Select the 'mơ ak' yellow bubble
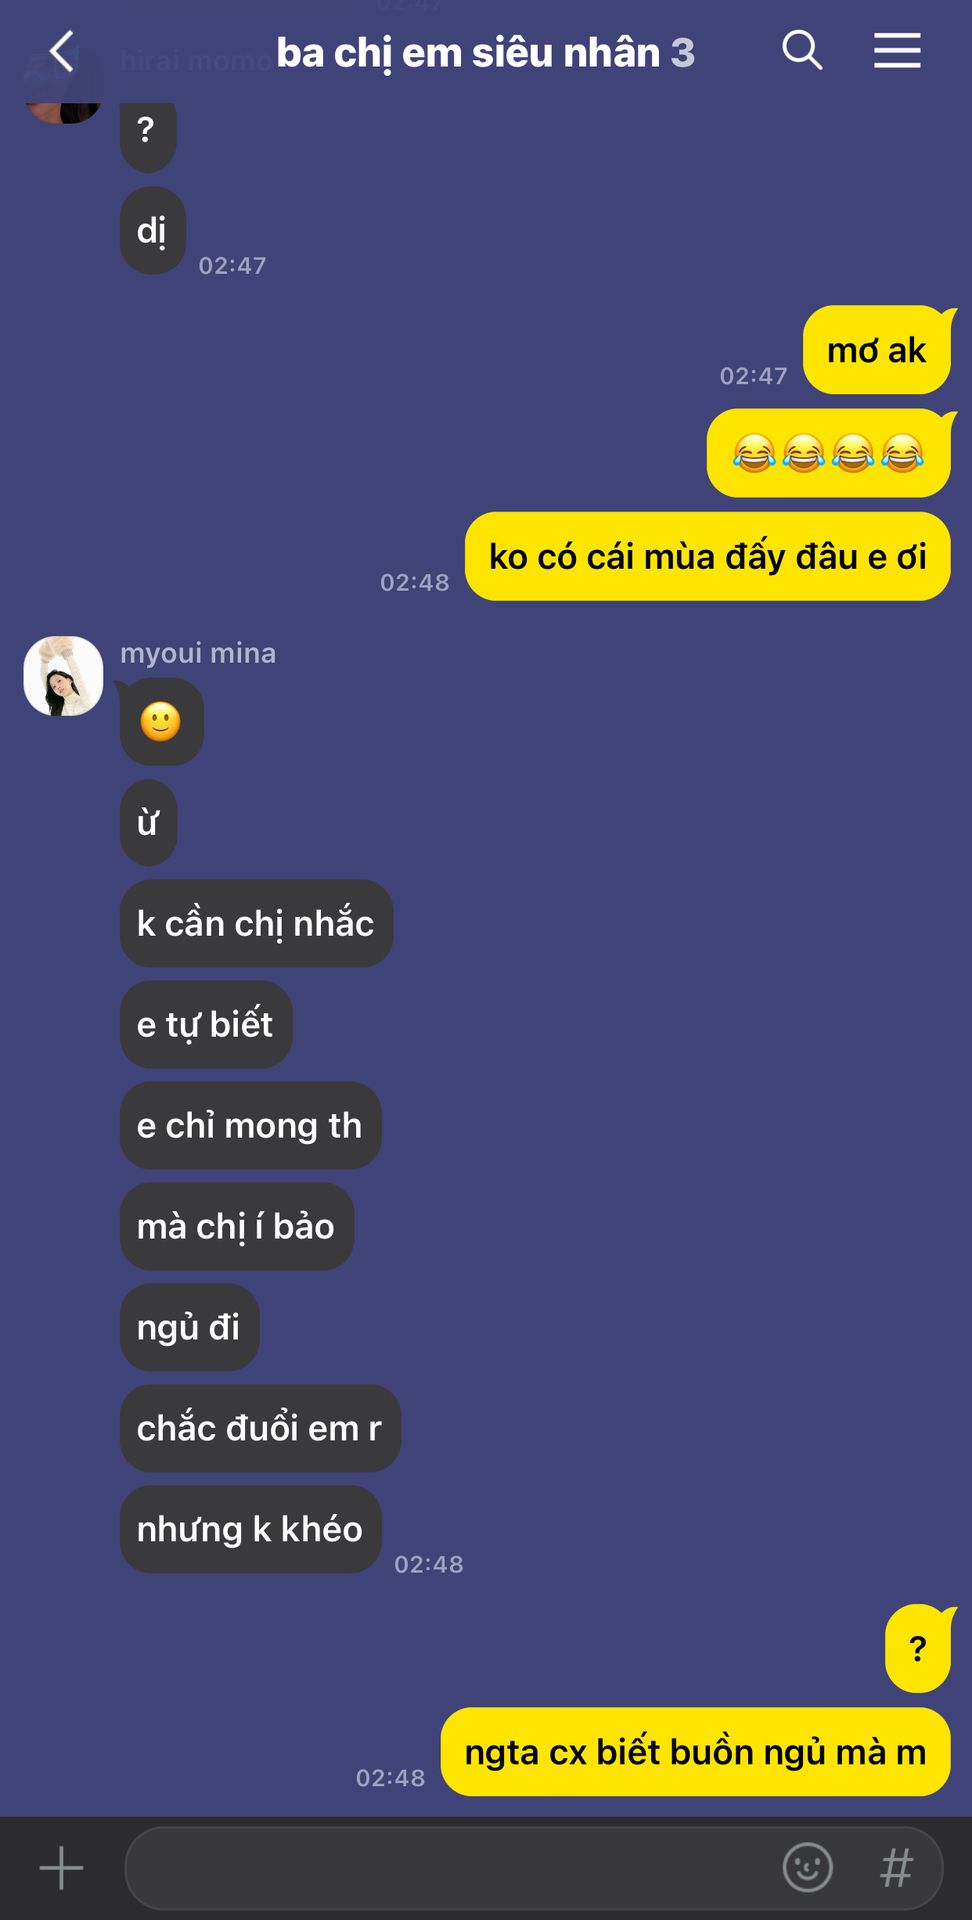The height and width of the screenshot is (1920, 972). 877,350
